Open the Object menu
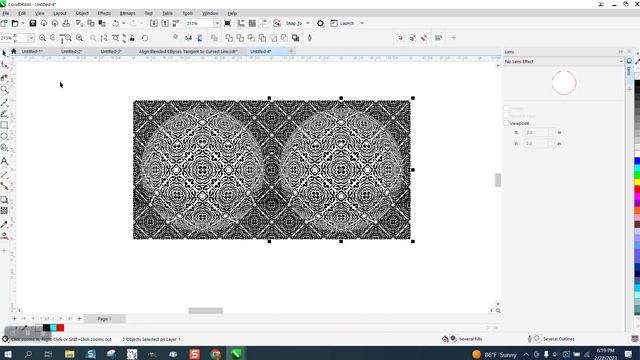The height and width of the screenshot is (360, 640). click(x=82, y=13)
